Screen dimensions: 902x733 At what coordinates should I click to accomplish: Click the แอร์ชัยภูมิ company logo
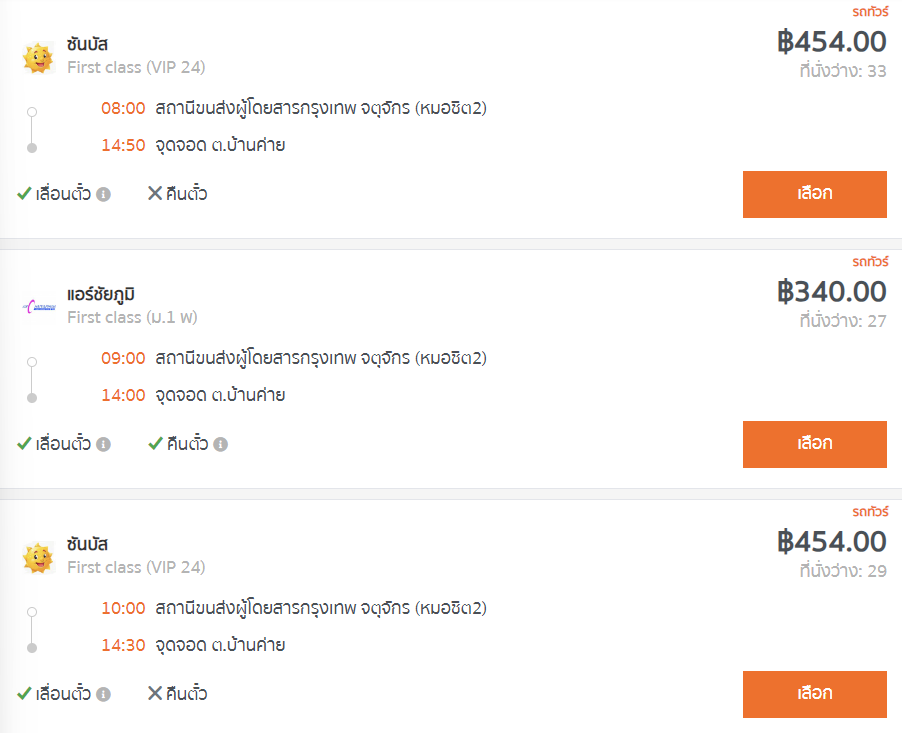click(39, 307)
